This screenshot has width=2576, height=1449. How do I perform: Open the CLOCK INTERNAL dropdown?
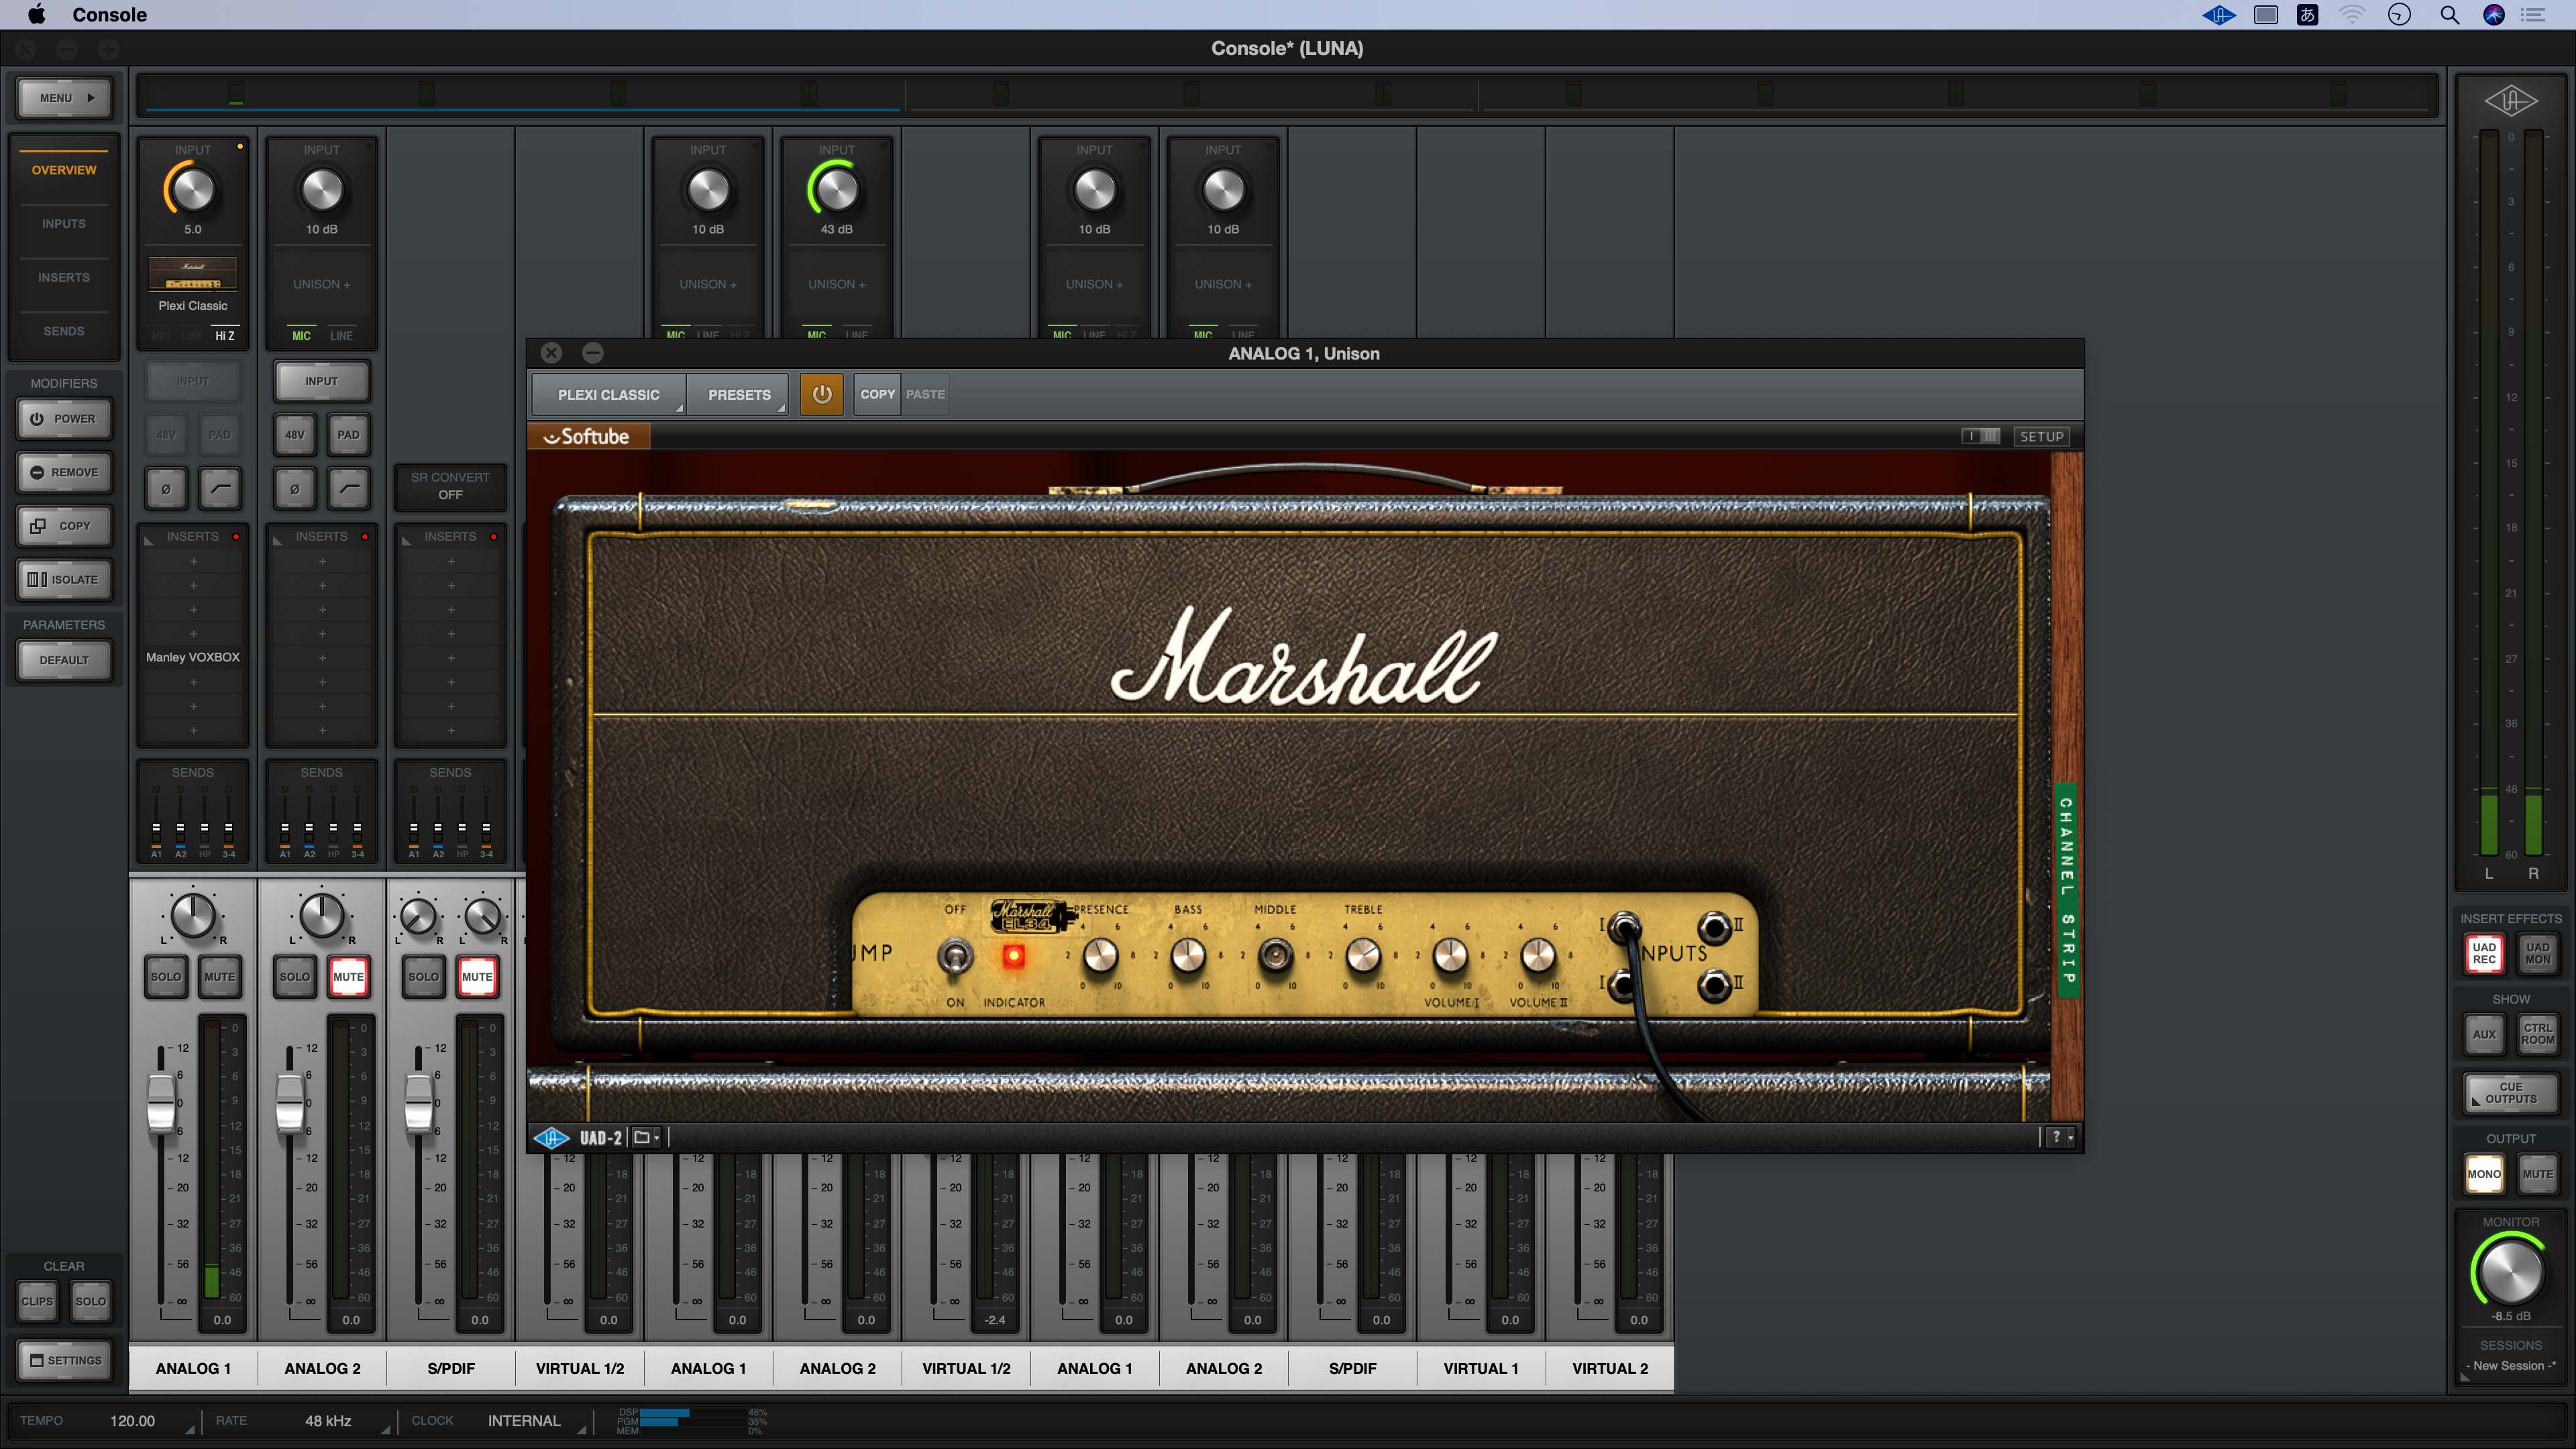click(524, 1421)
